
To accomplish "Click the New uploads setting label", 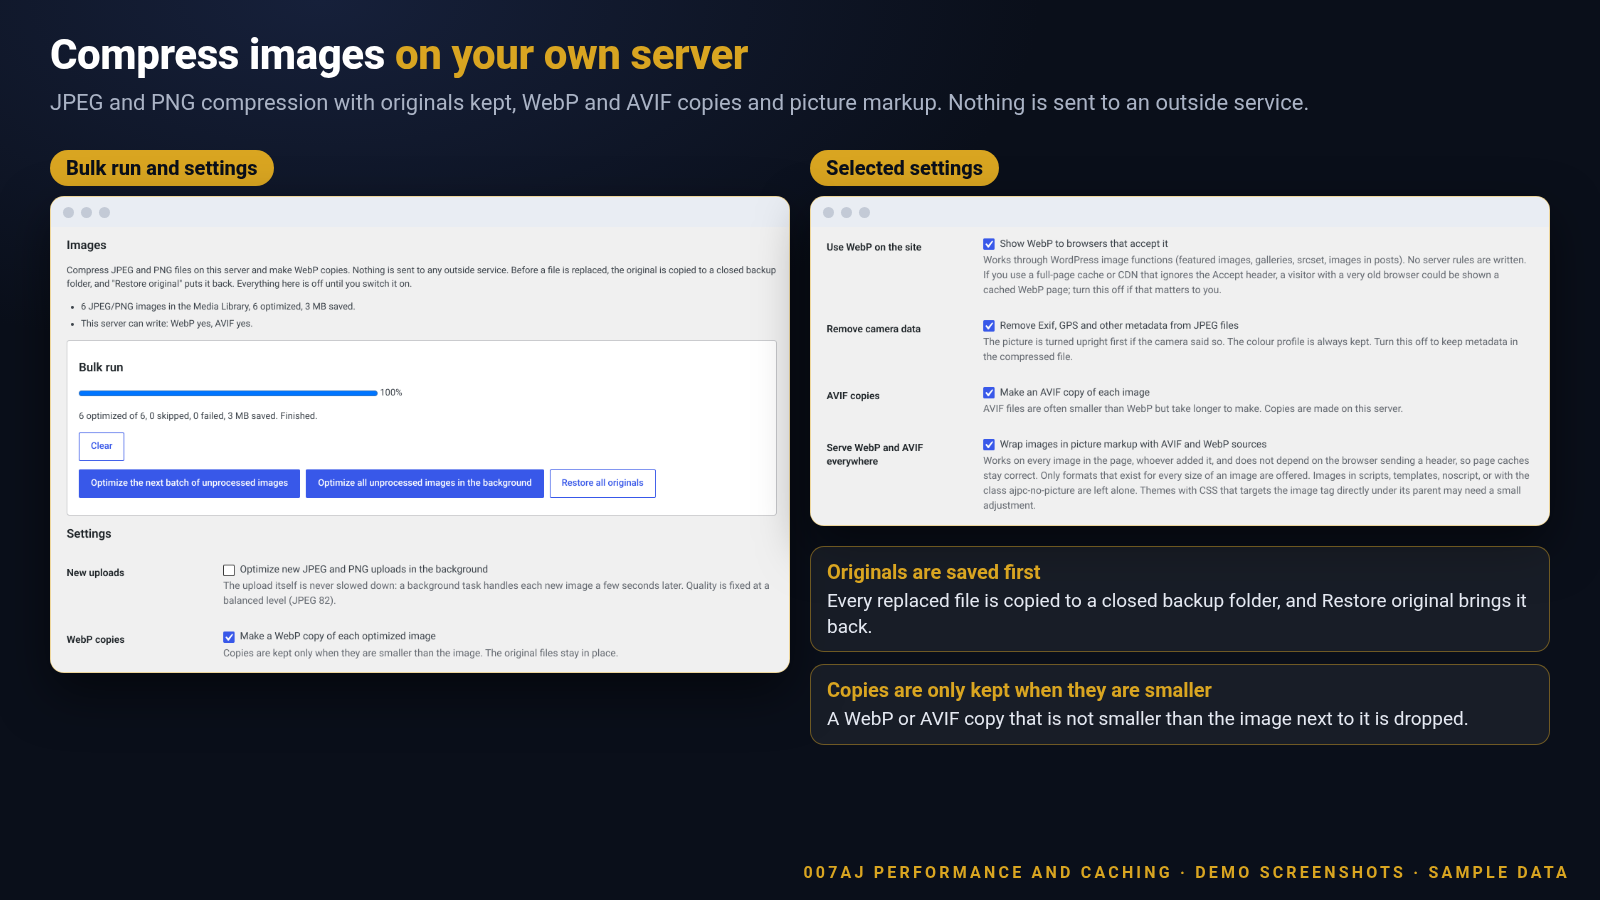I will pyautogui.click(x=95, y=573).
